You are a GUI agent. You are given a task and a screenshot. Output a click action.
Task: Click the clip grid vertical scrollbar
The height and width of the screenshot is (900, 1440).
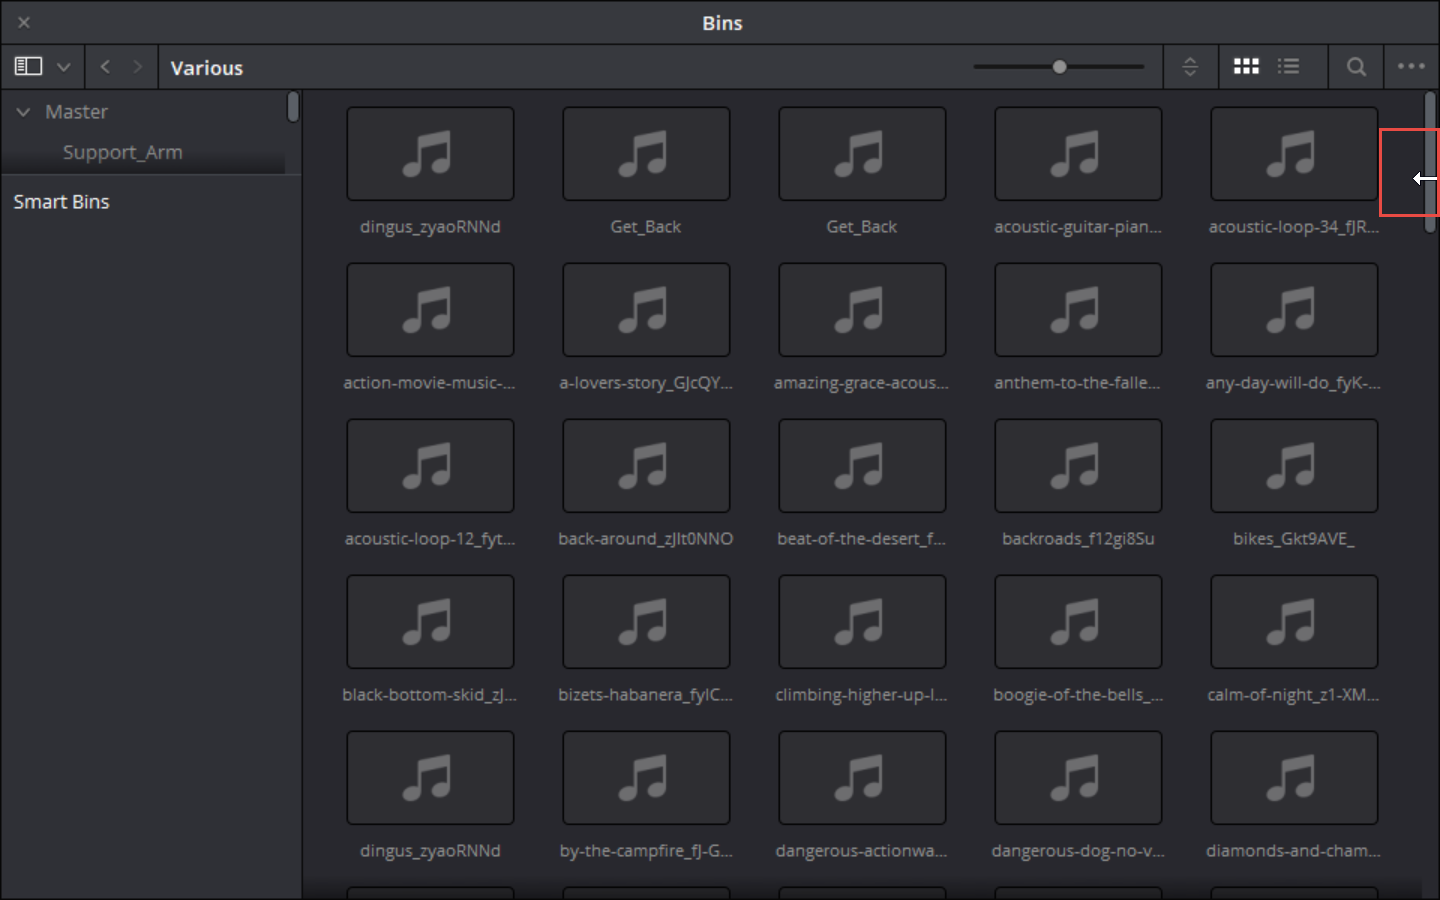(x=1430, y=162)
